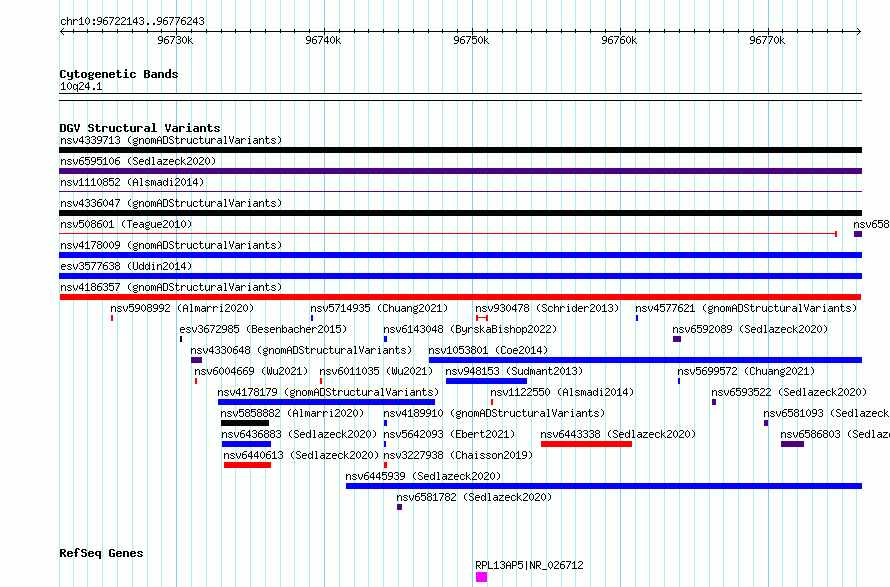Select the nsv6445939 long blue bar
Viewport: 890px width, 587px height.
[604, 486]
